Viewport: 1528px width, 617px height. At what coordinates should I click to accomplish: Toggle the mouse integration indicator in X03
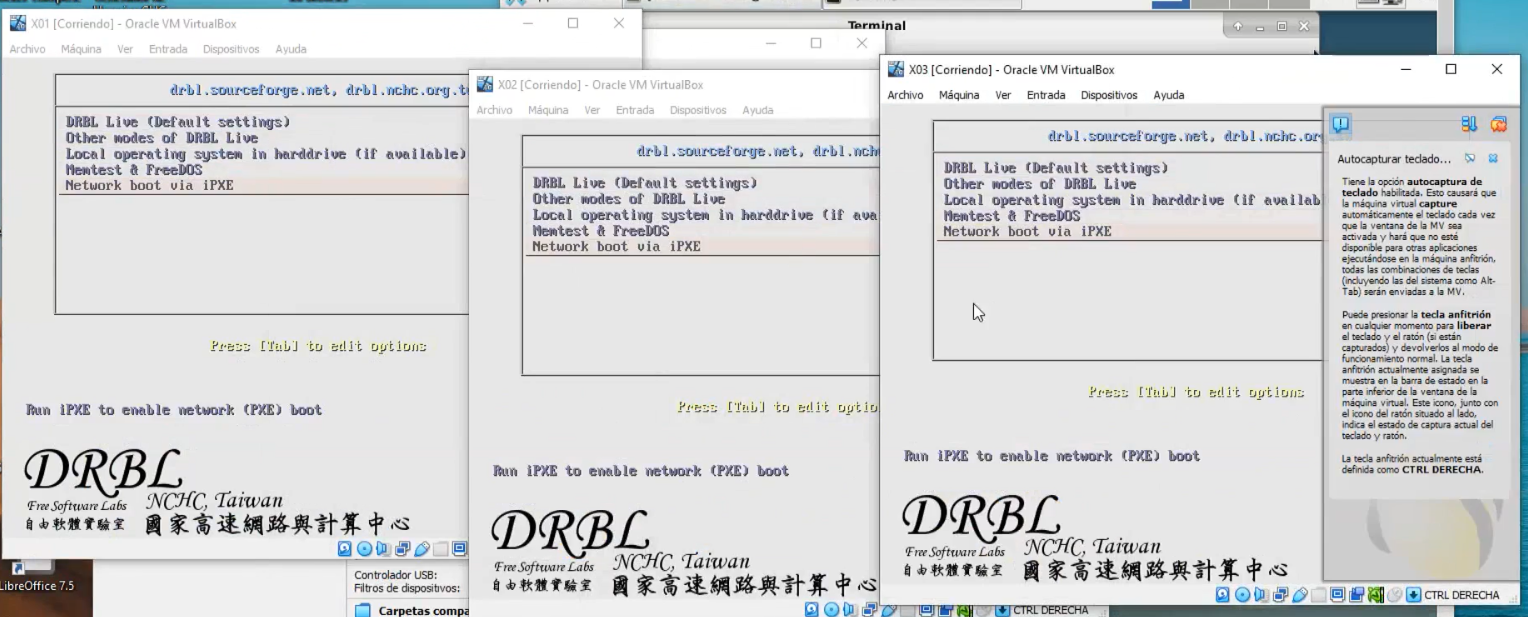[x=1395, y=595]
